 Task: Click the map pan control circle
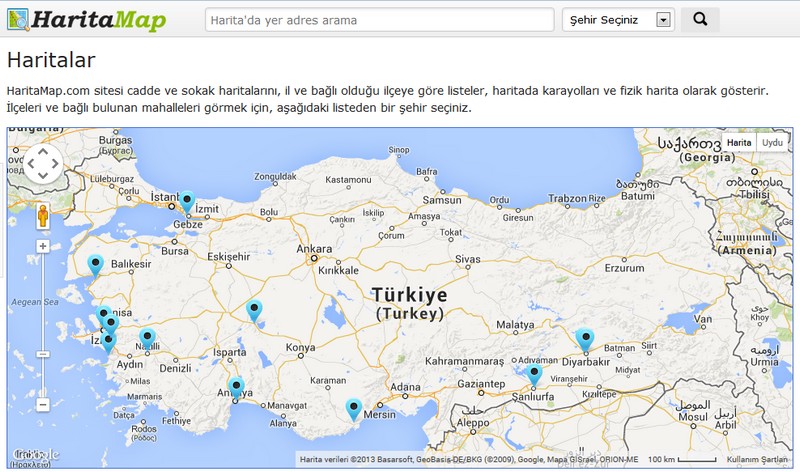pyautogui.click(x=43, y=163)
